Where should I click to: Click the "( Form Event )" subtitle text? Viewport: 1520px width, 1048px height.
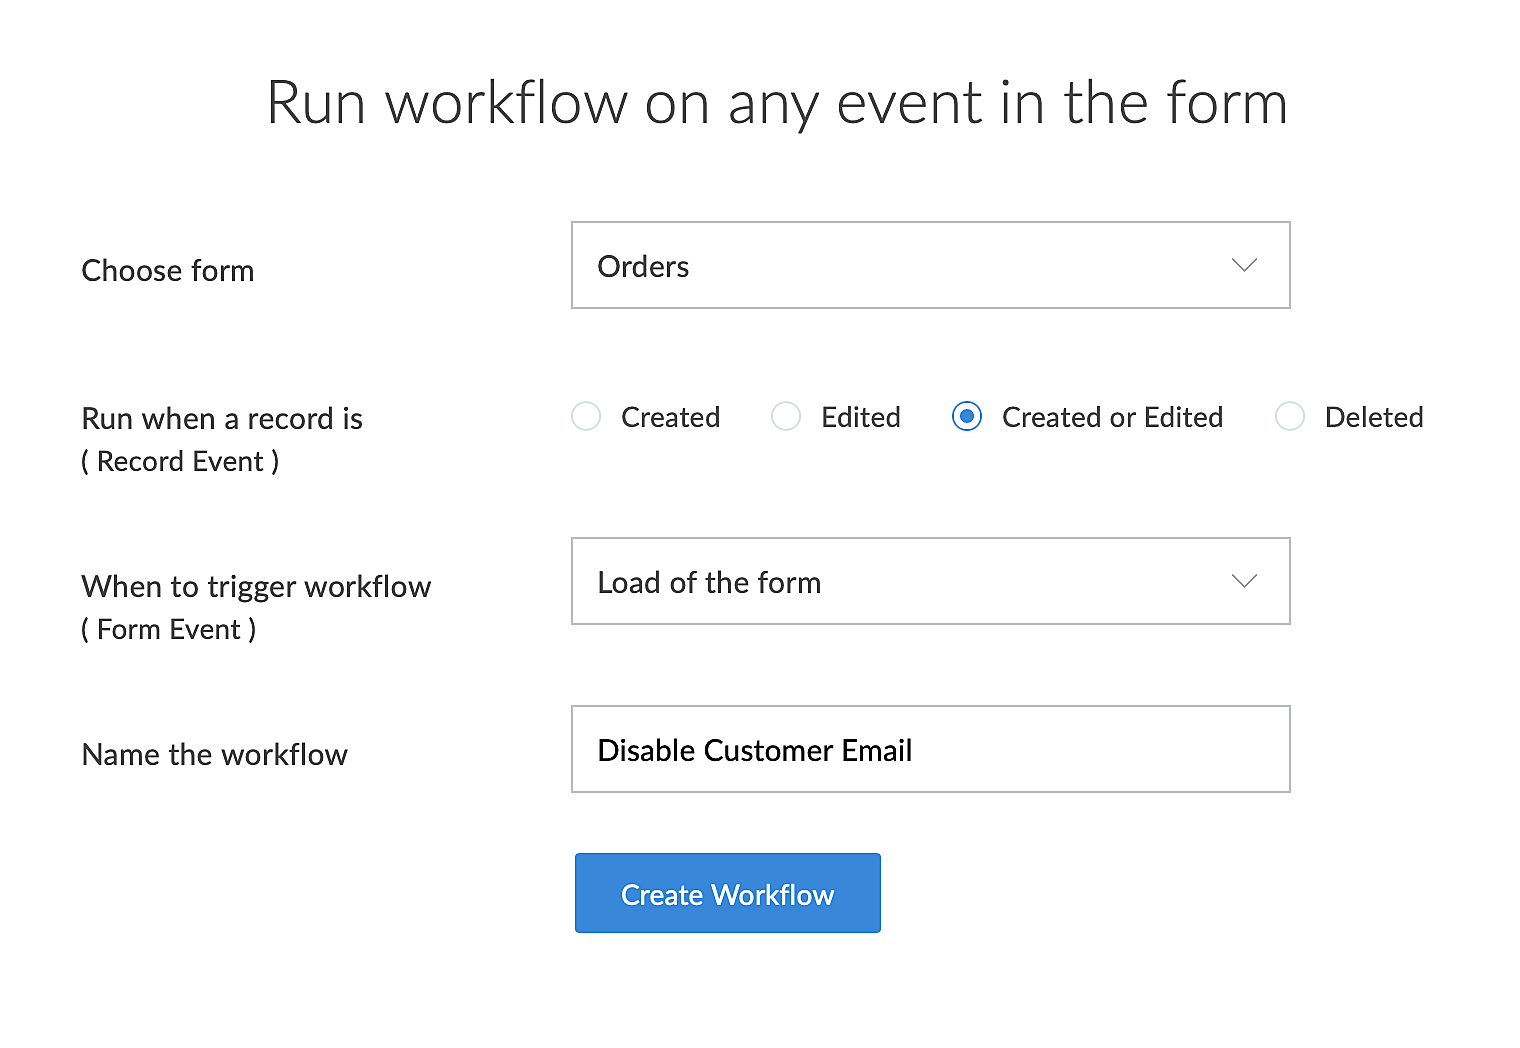169,630
